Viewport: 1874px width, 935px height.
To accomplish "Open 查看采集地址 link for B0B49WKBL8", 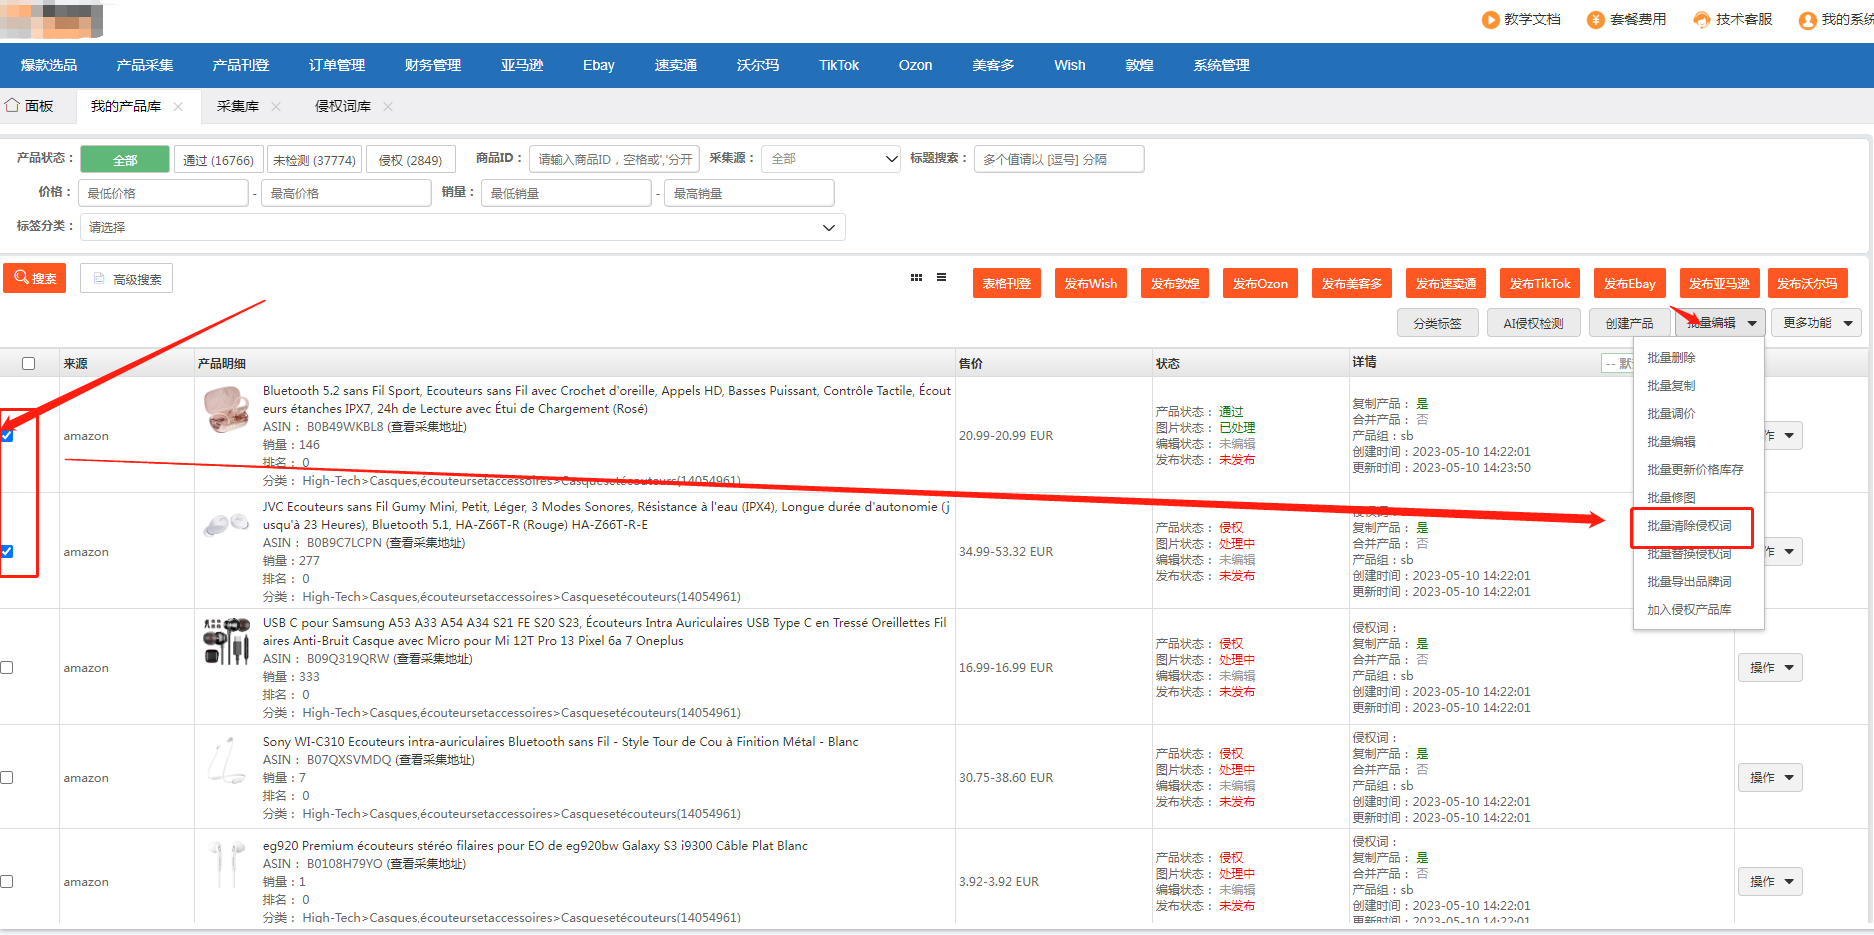I will click(x=428, y=427).
